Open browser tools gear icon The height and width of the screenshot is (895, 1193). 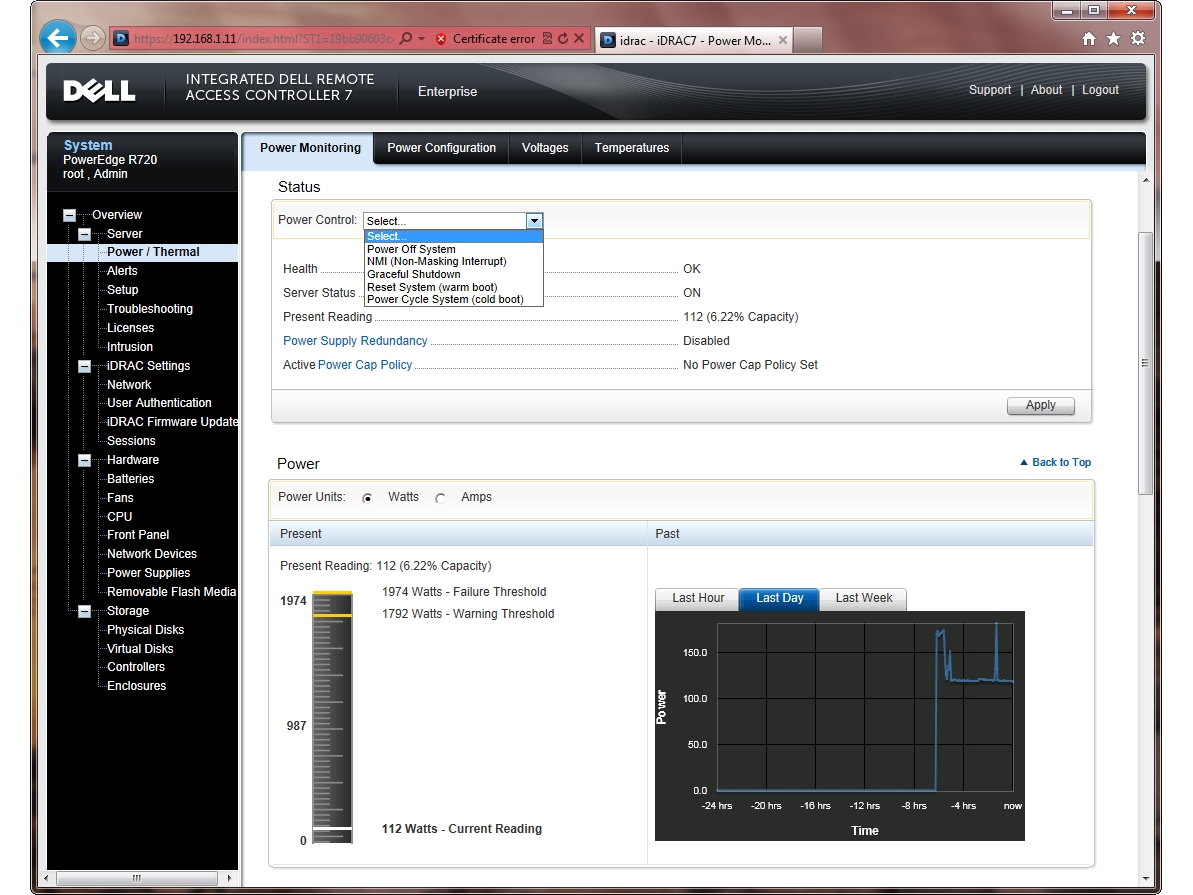point(1137,39)
